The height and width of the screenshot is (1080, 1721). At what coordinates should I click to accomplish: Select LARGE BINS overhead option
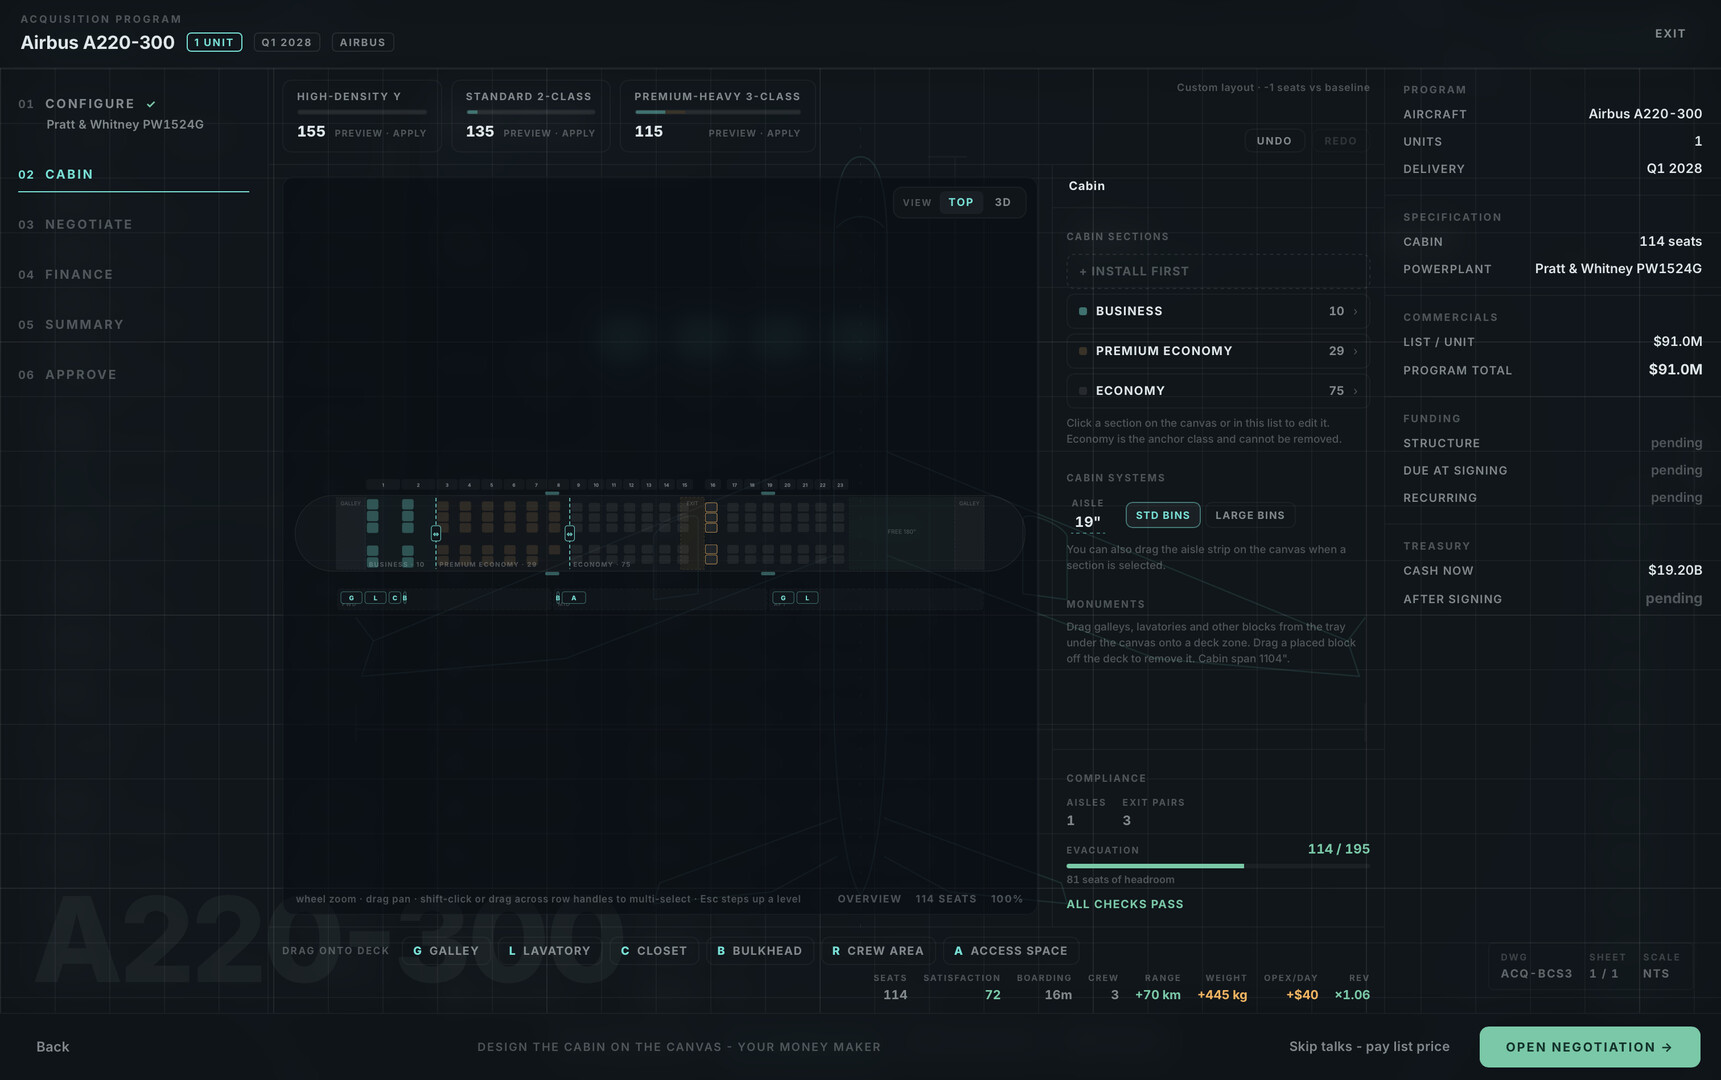point(1250,515)
